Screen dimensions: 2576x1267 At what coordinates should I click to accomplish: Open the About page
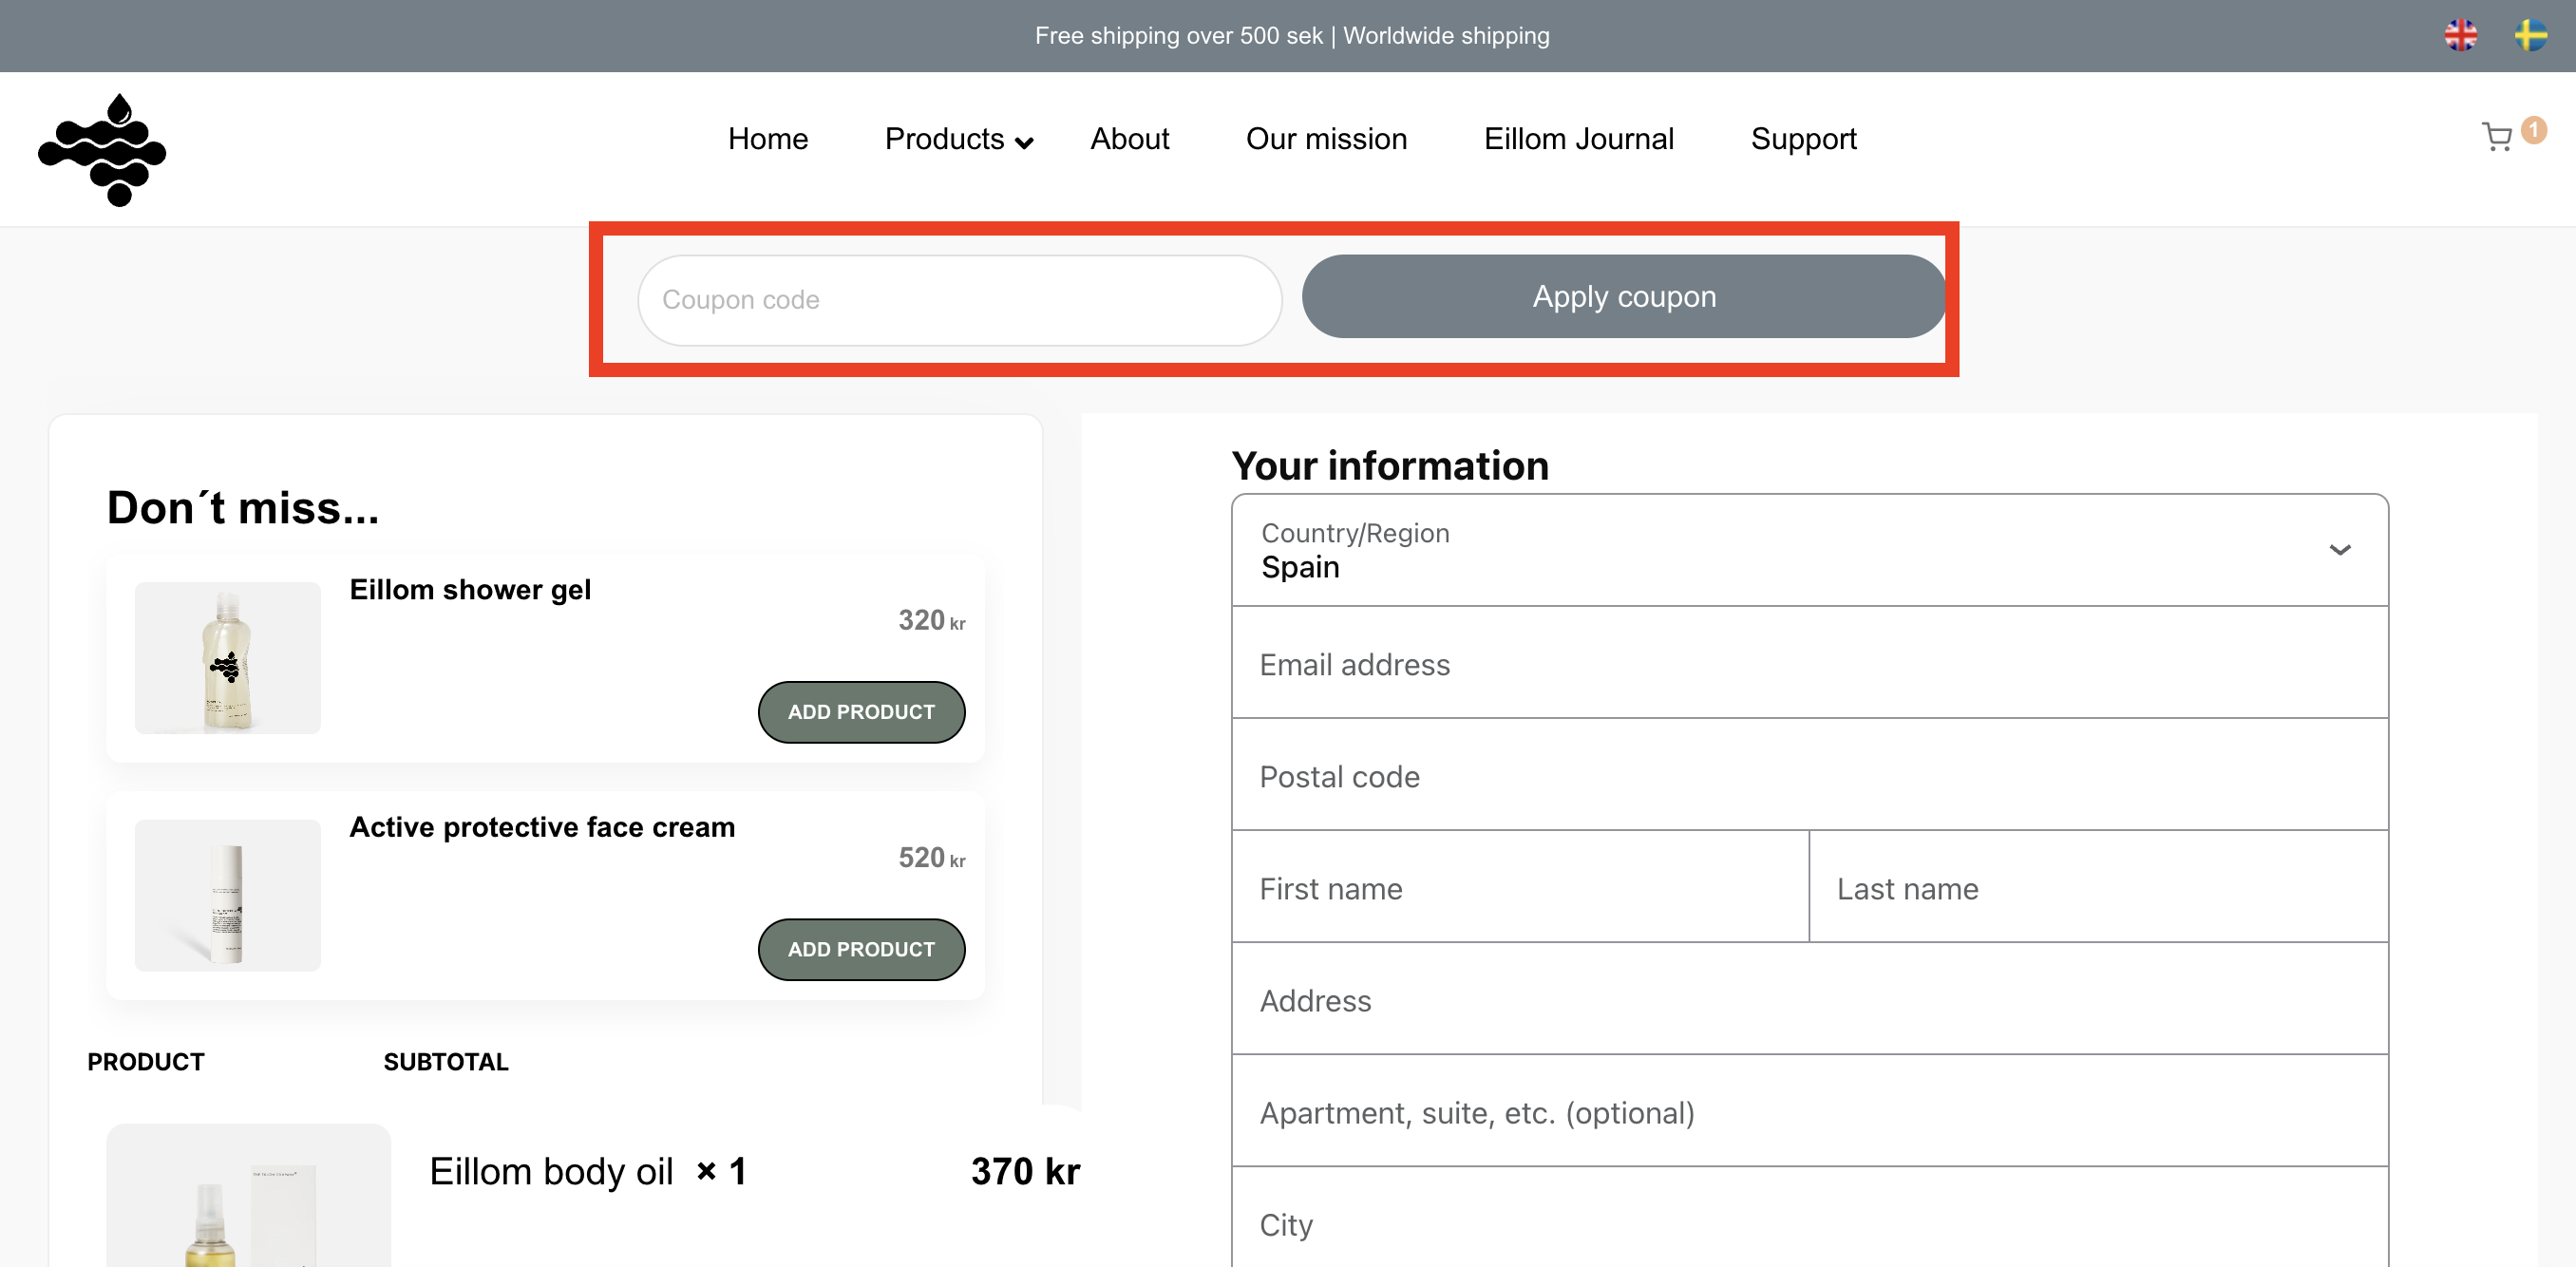click(1129, 139)
